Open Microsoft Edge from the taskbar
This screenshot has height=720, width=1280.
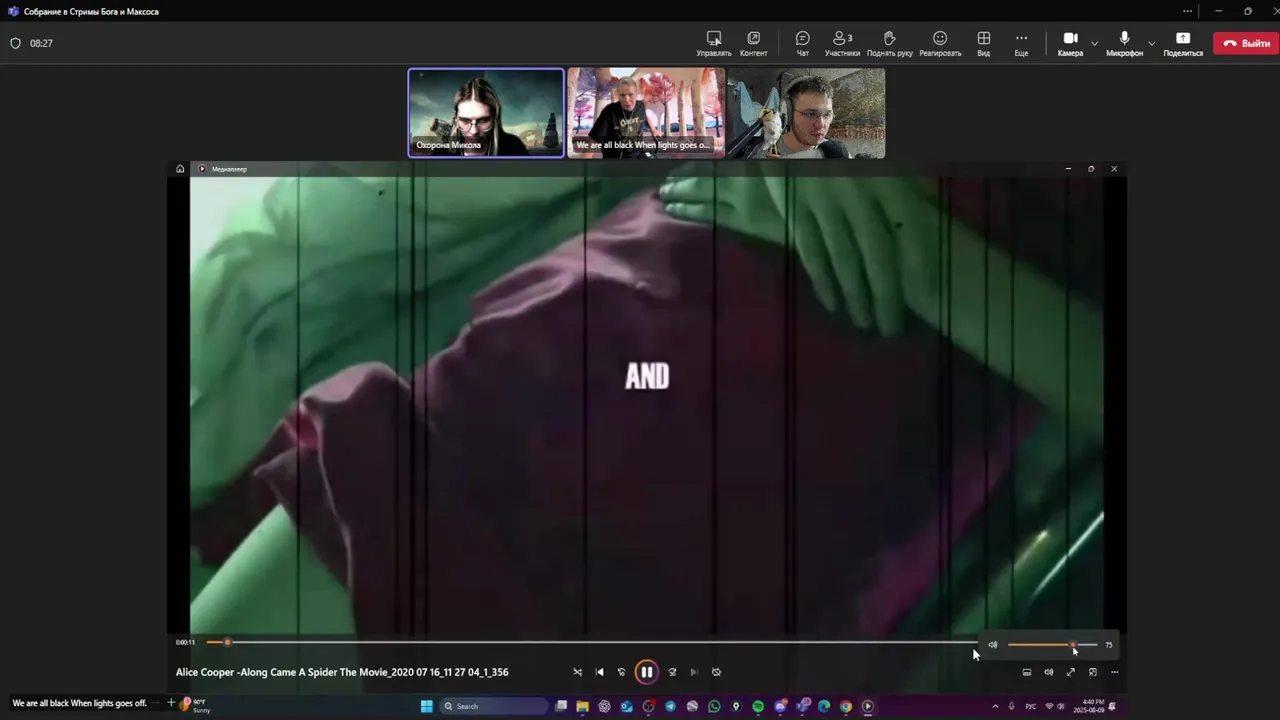point(824,706)
